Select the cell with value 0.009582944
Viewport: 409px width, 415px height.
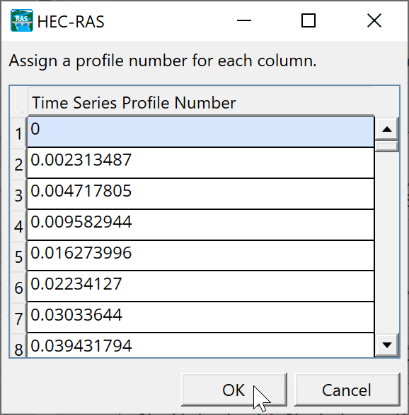[x=201, y=225]
